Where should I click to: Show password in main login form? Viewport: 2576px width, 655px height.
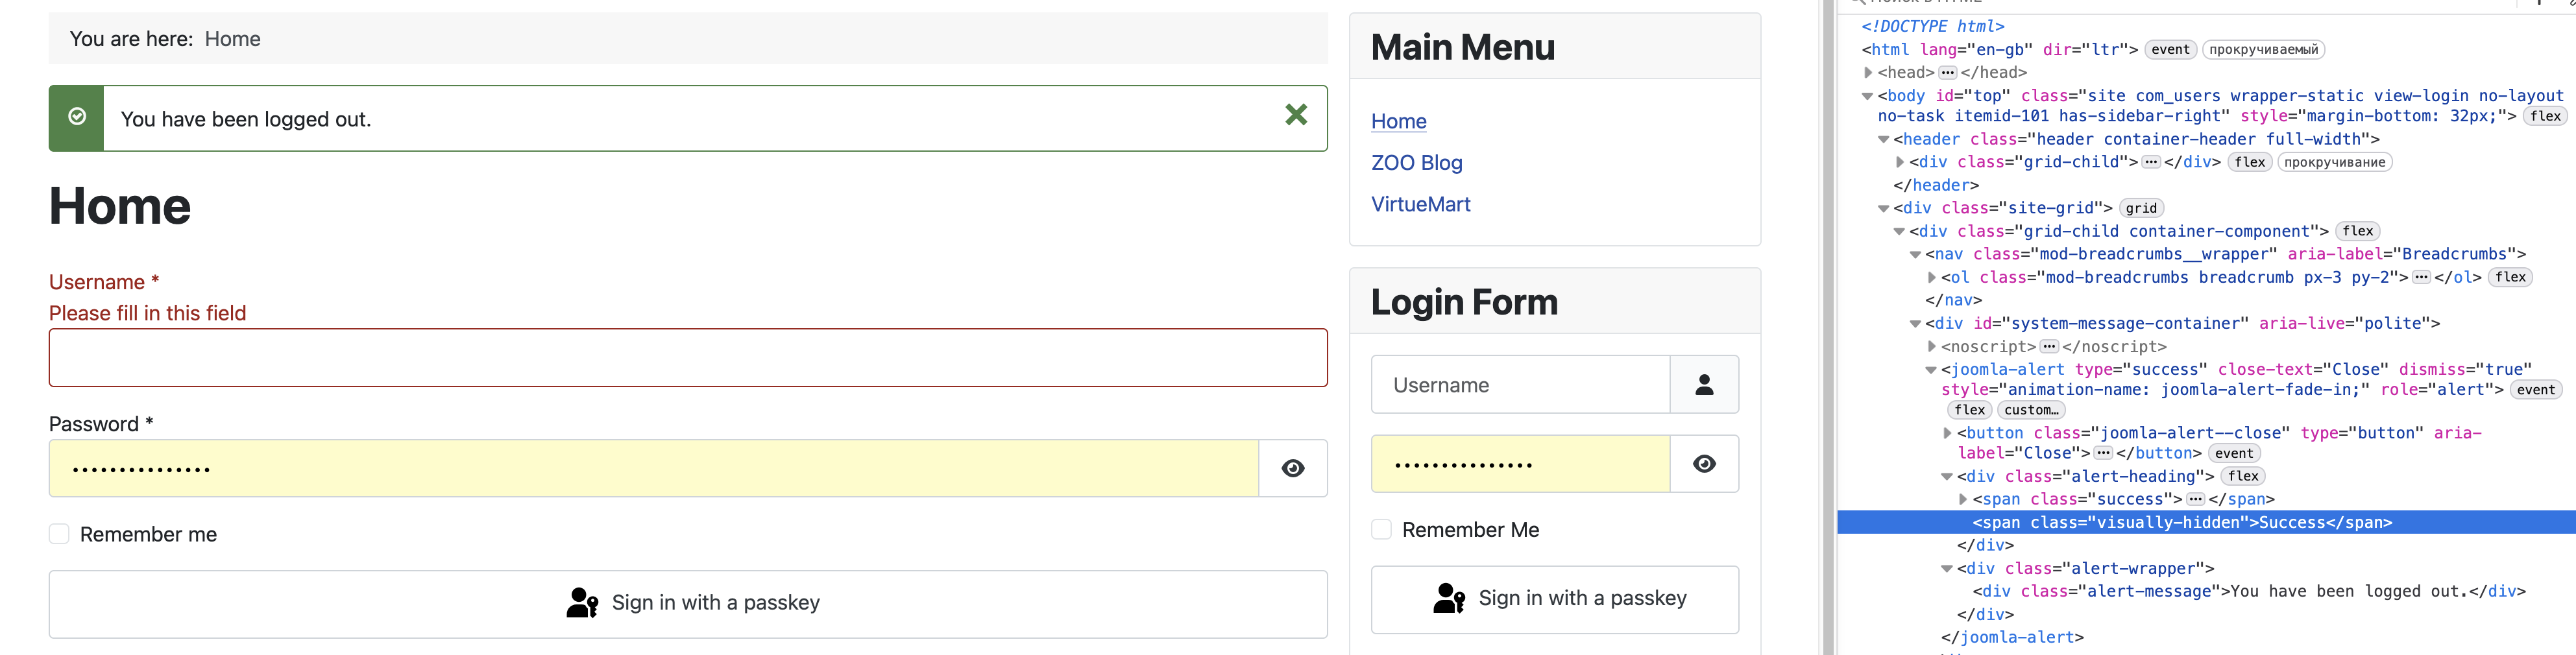1292,469
